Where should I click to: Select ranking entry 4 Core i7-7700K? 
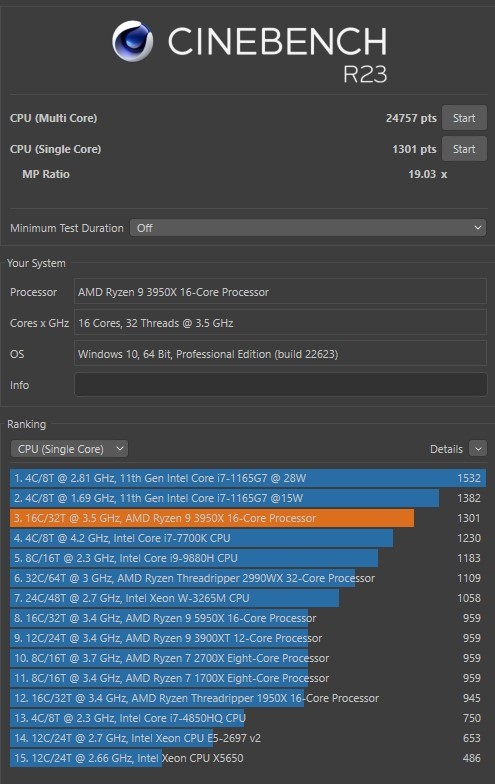[x=248, y=538]
